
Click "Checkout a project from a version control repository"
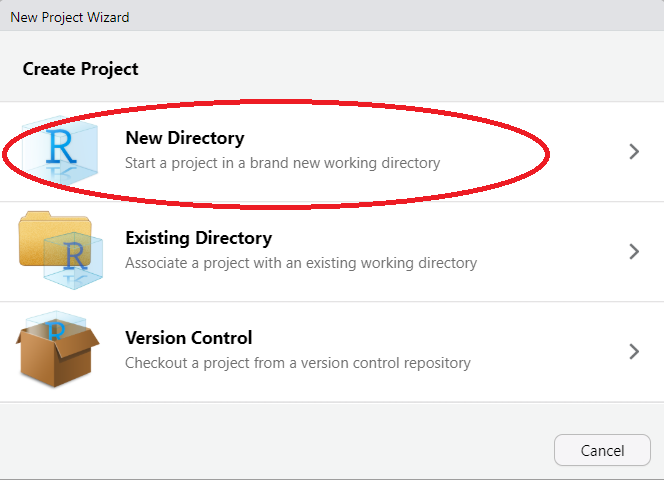point(297,363)
